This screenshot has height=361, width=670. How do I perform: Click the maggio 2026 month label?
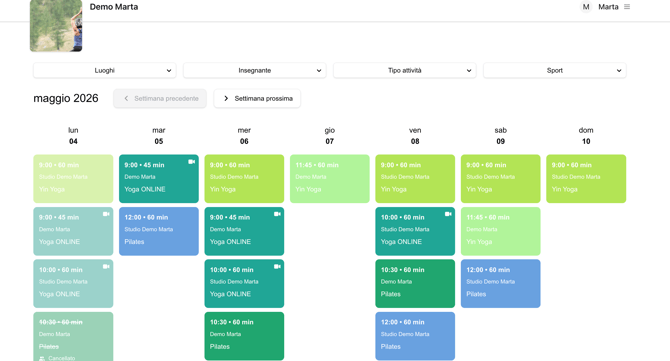coord(66,98)
